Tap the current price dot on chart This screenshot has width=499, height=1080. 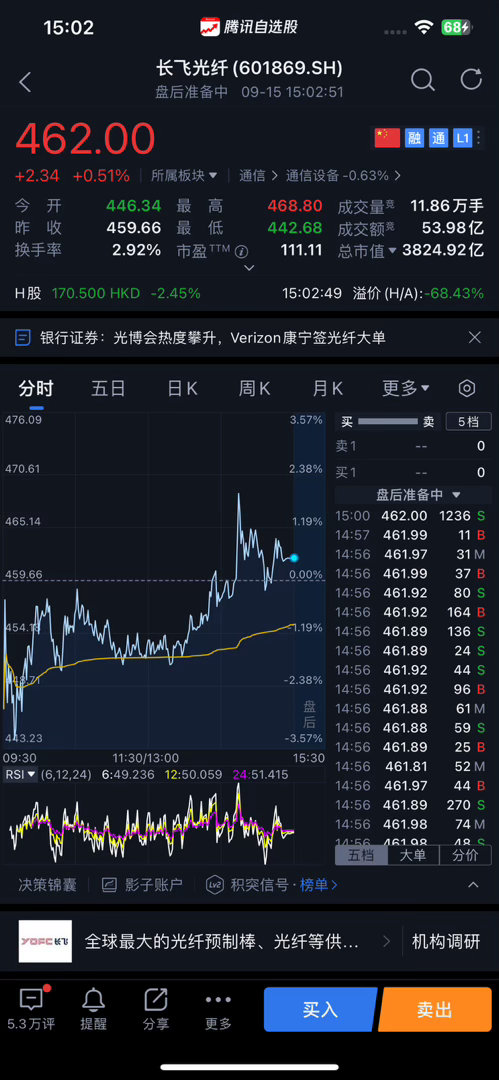294,558
